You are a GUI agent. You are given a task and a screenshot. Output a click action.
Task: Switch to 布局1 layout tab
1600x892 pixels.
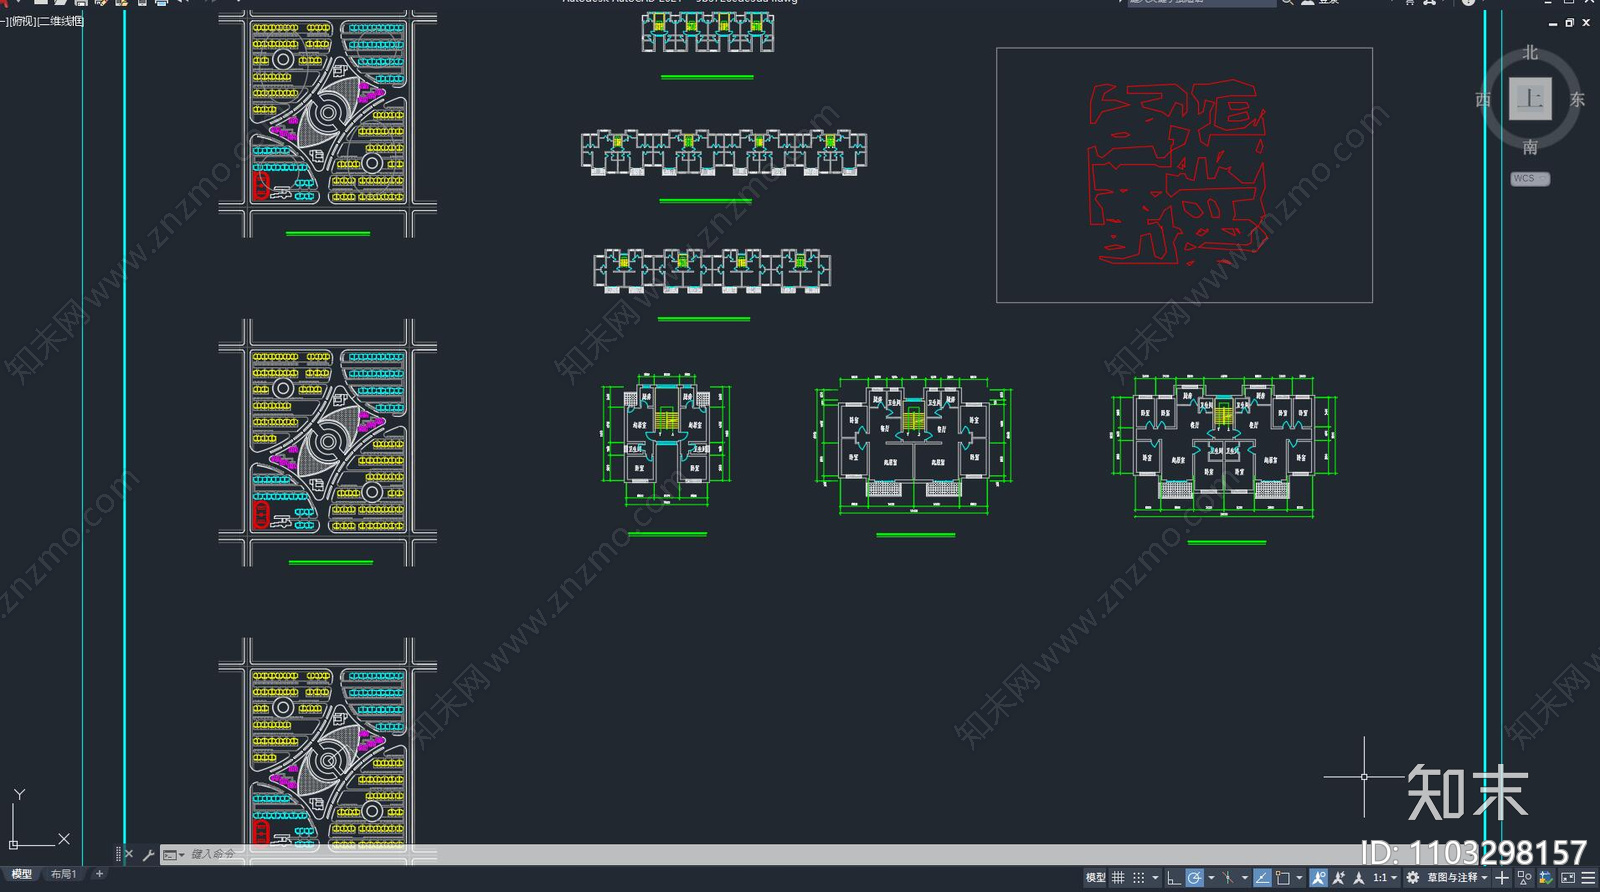63,874
